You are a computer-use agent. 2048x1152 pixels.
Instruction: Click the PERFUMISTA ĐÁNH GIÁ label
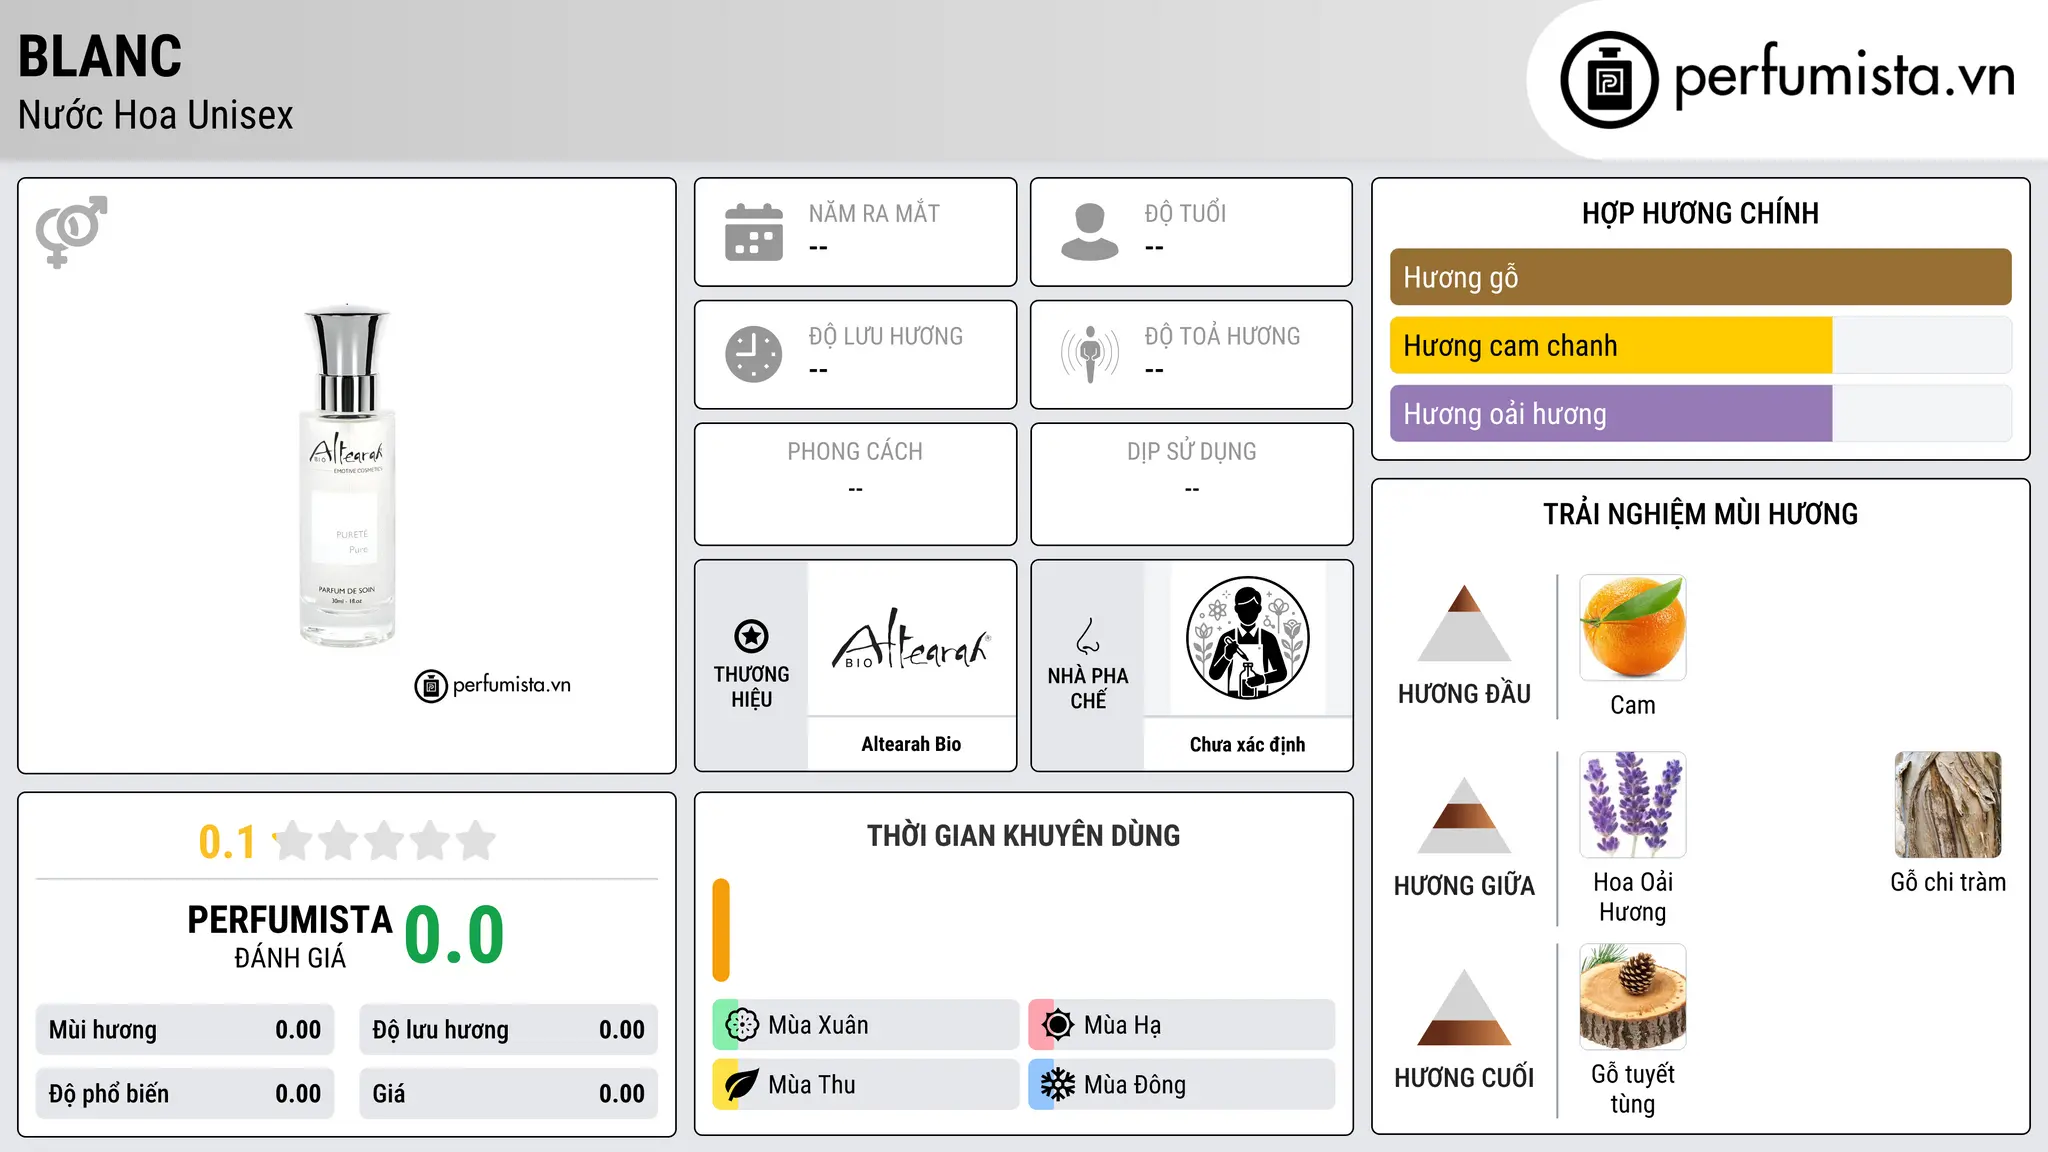click(x=290, y=936)
